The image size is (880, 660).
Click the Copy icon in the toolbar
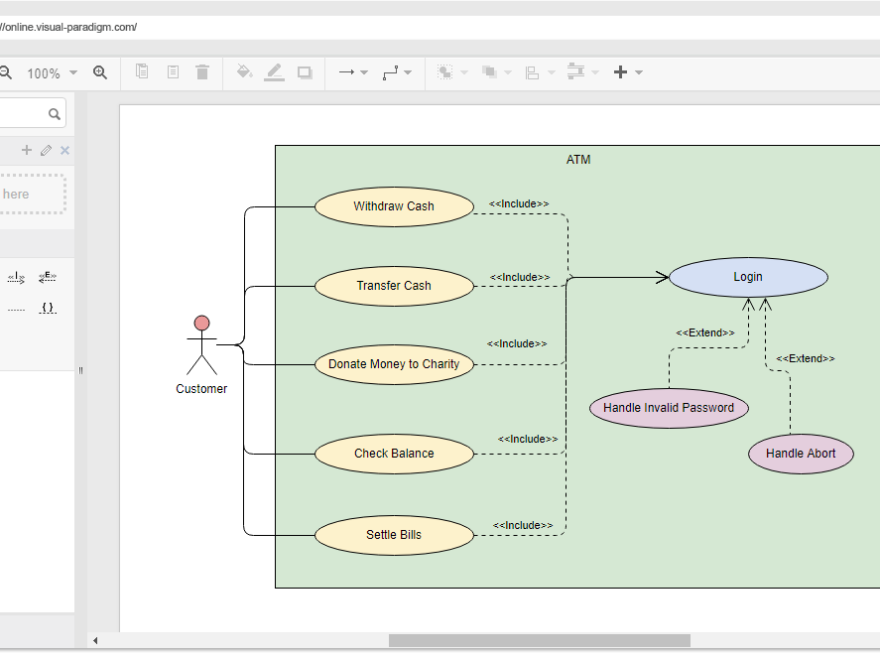141,72
